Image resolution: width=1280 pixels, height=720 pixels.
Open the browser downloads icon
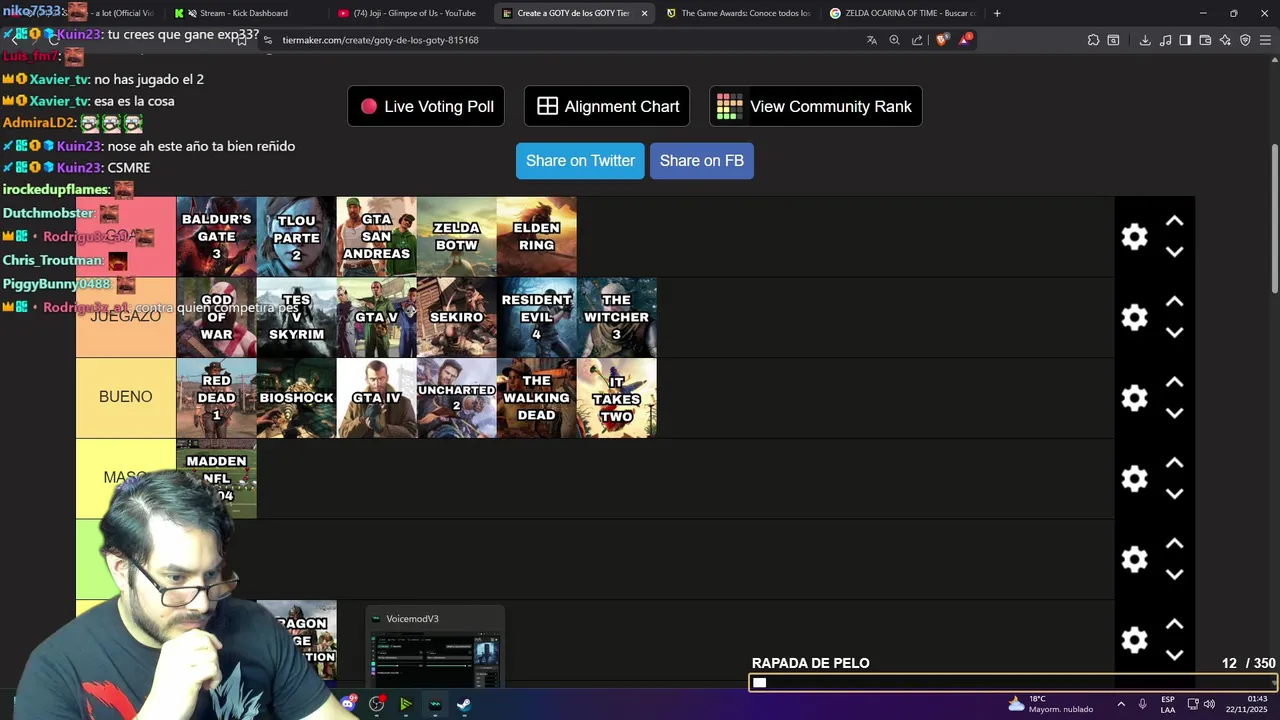(1145, 40)
